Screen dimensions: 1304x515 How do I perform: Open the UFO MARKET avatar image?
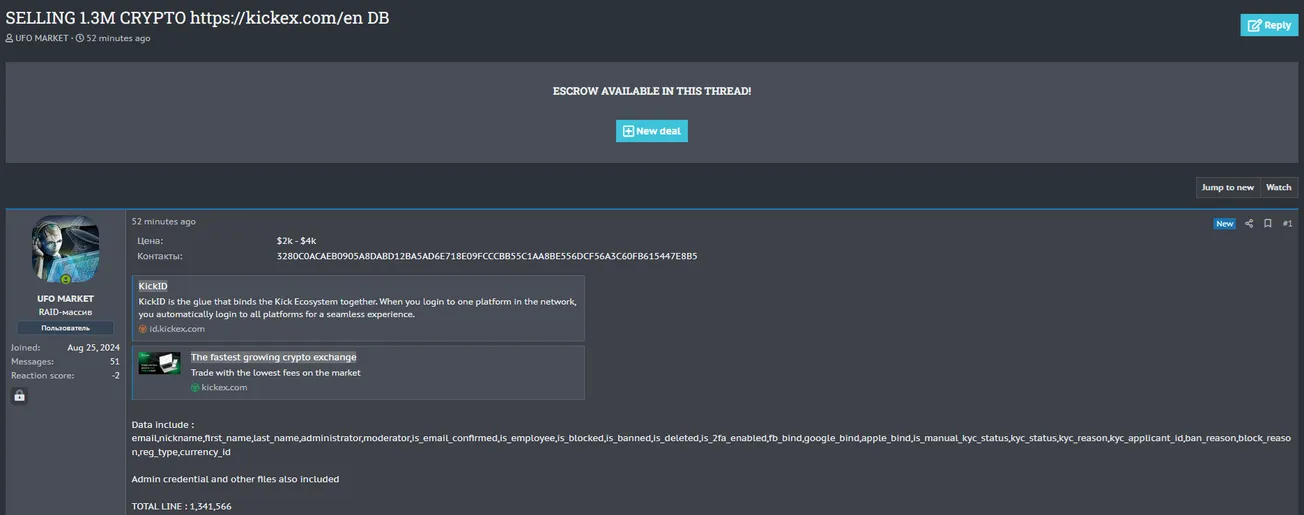point(65,249)
